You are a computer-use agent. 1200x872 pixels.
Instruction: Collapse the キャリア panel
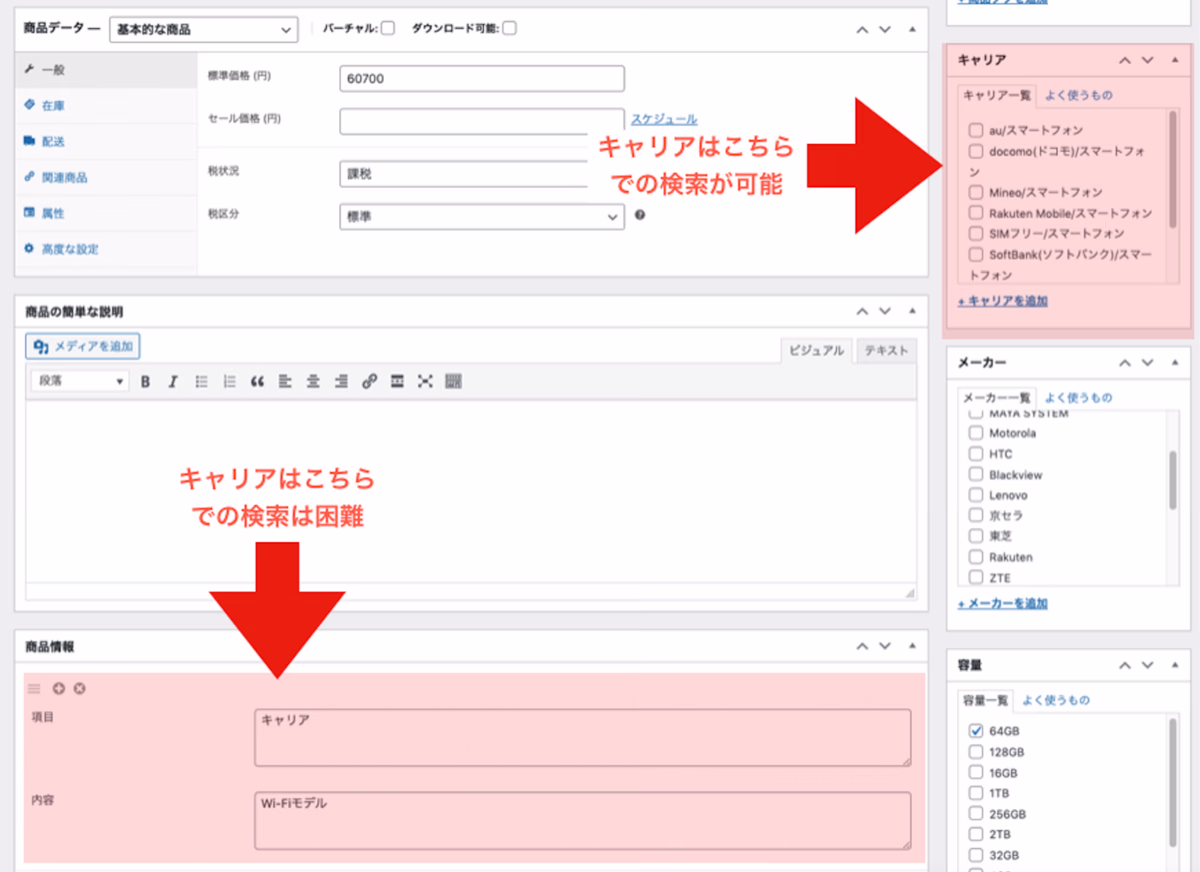point(1174,60)
